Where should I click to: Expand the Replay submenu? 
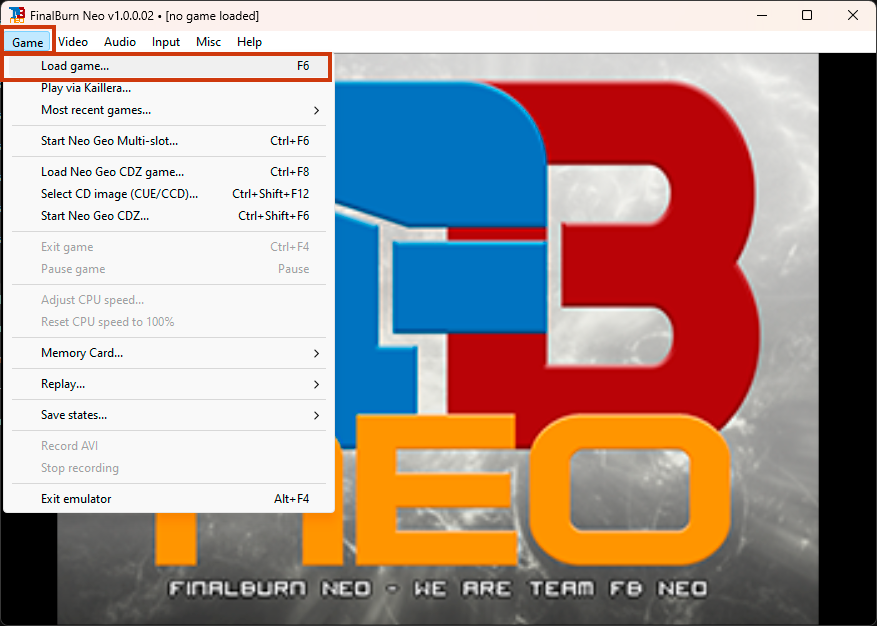pyautogui.click(x=168, y=384)
